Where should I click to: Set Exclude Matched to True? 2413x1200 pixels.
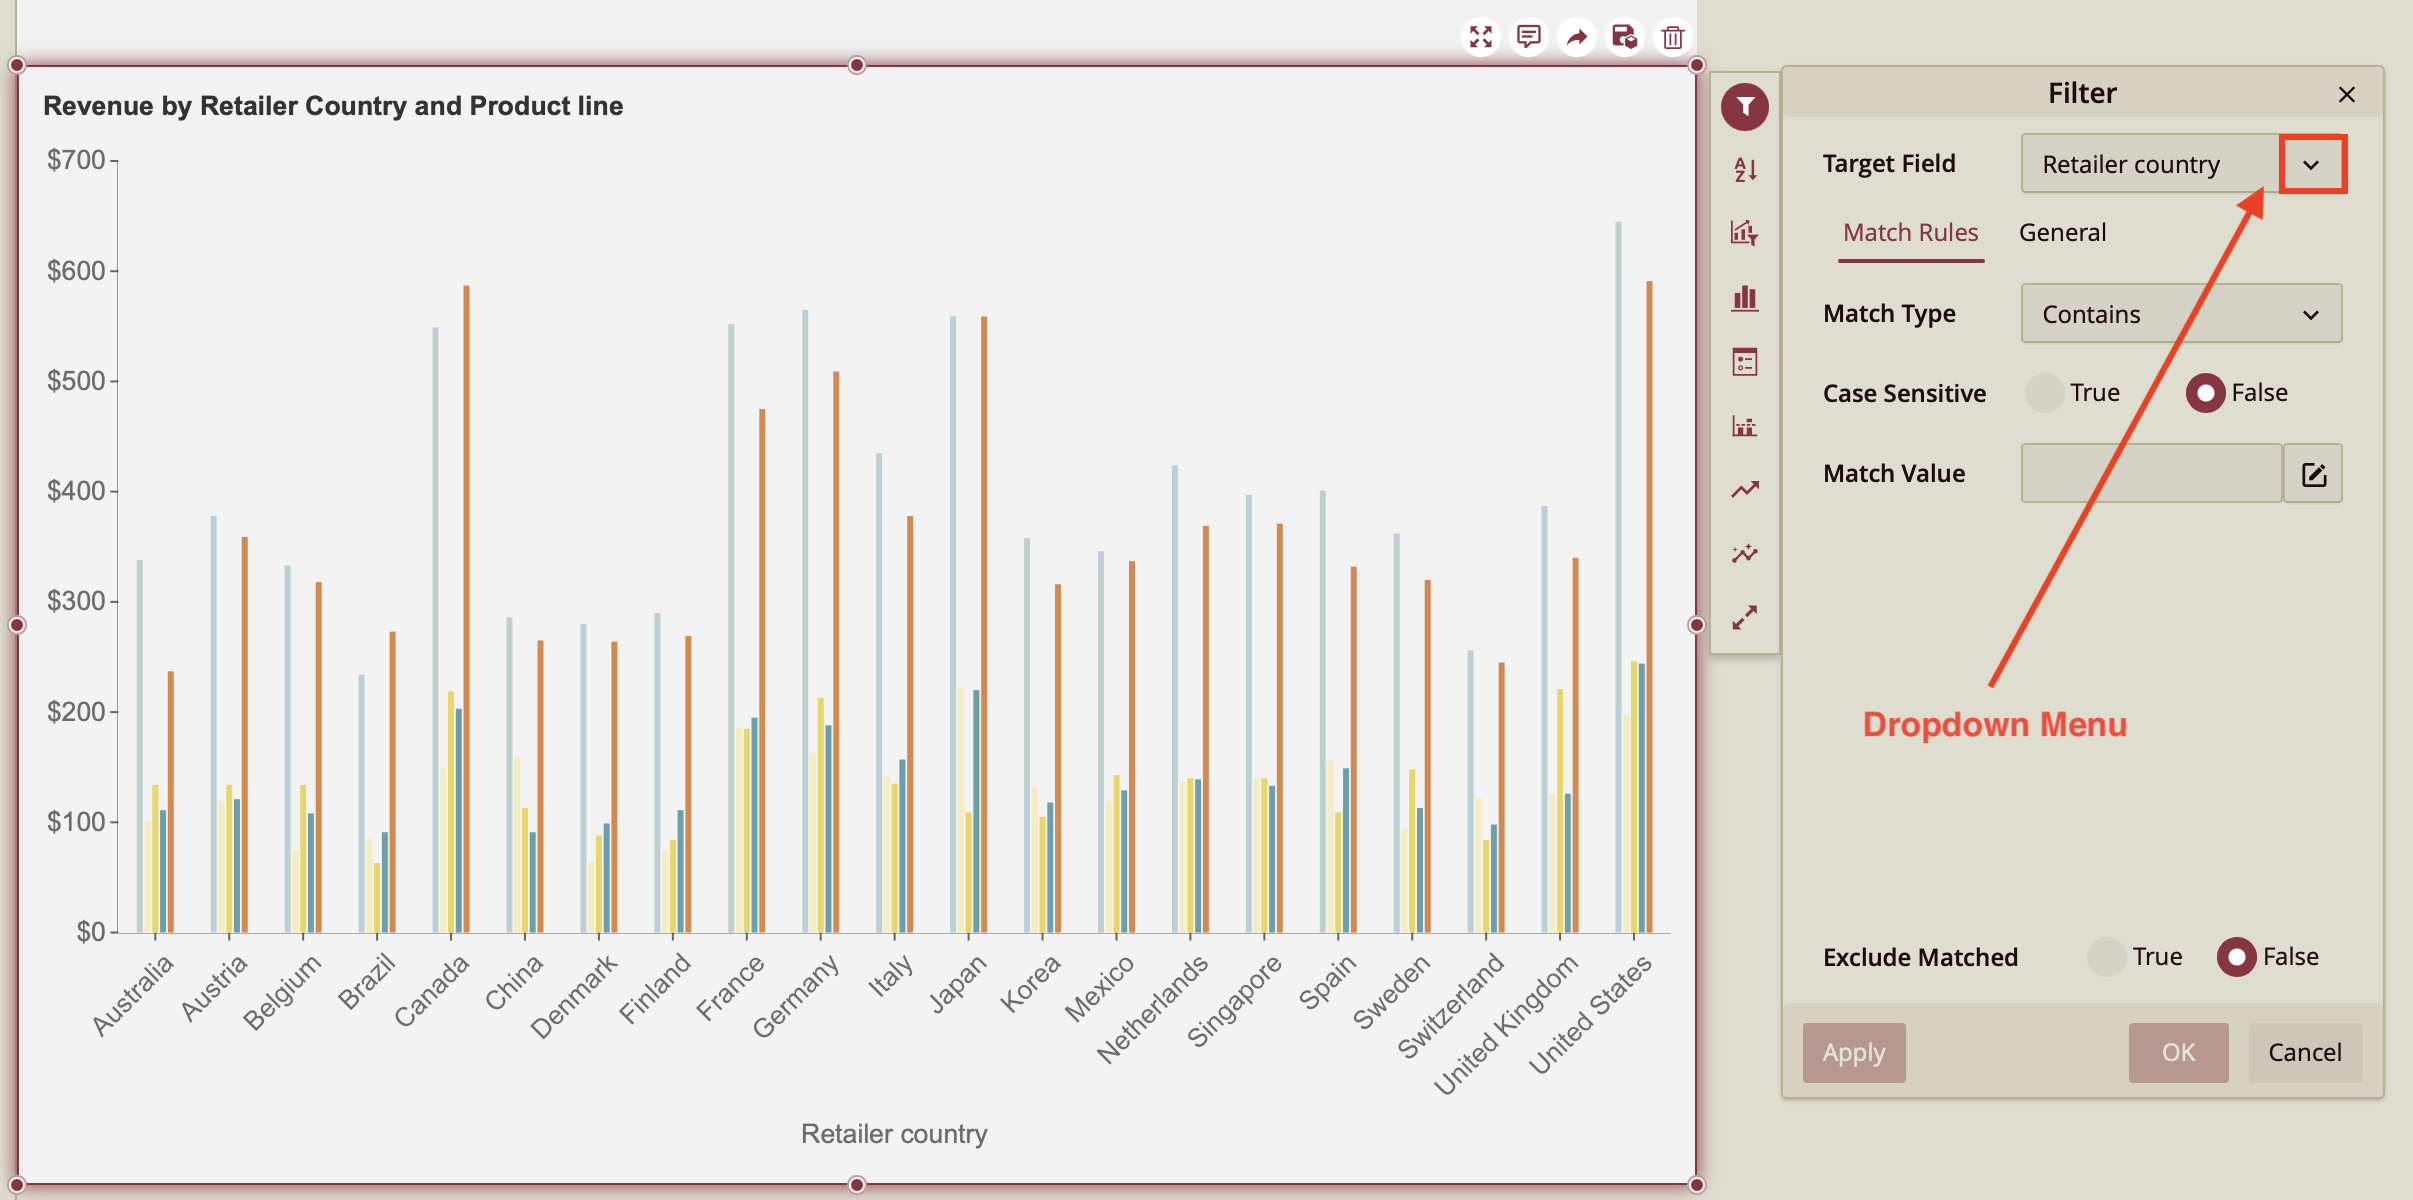tap(2106, 957)
